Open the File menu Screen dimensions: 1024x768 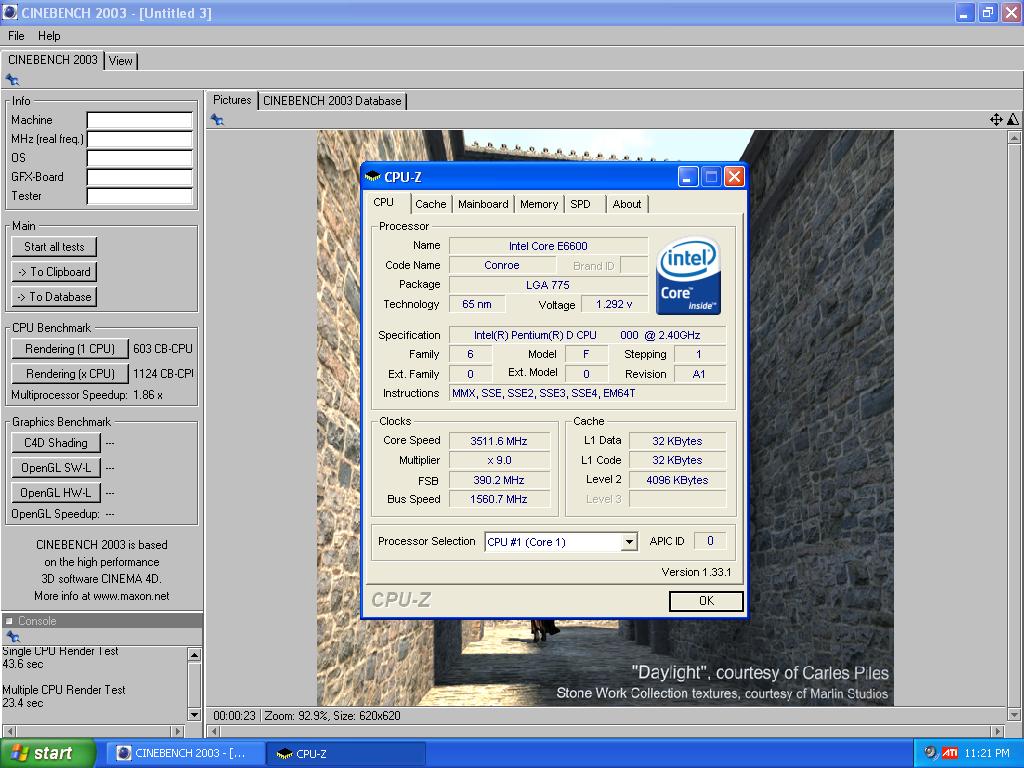coord(16,36)
